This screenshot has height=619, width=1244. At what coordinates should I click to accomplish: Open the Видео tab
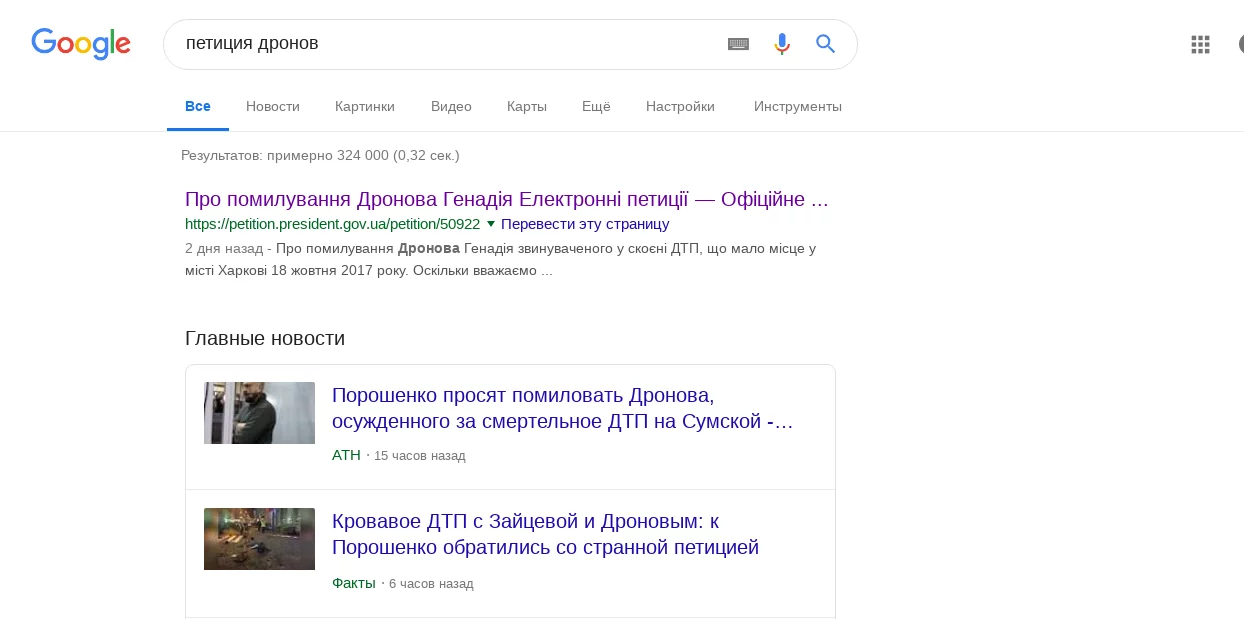[x=451, y=106]
